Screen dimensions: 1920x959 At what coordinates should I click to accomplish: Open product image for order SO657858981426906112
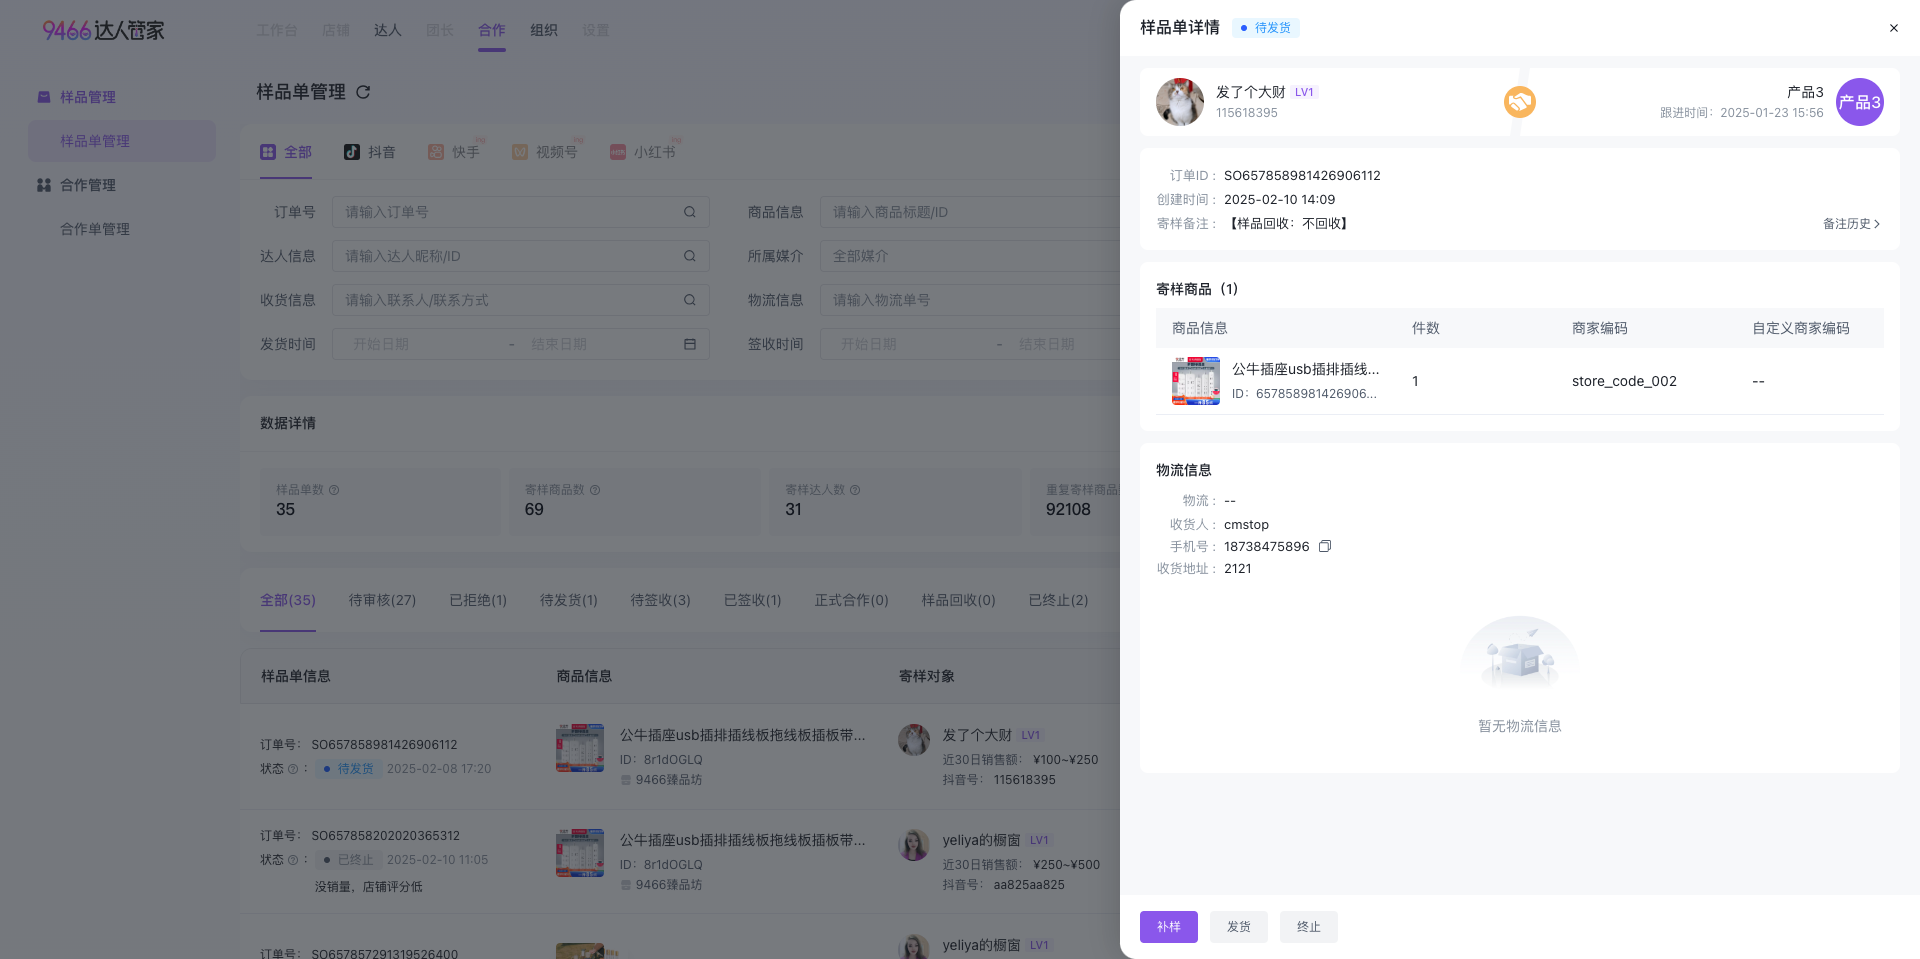(580, 748)
